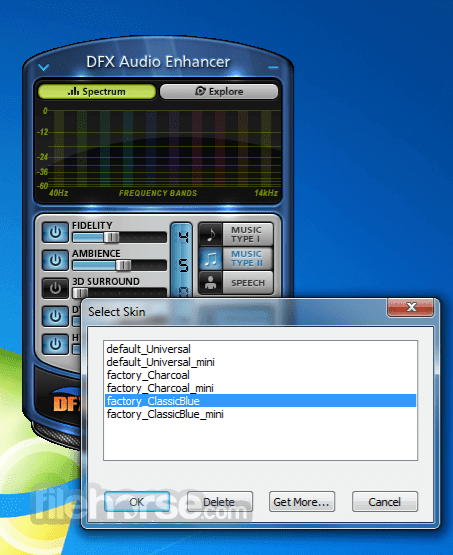Click the fifth power button at bottom
453x555 pixels.
[x=55, y=344]
